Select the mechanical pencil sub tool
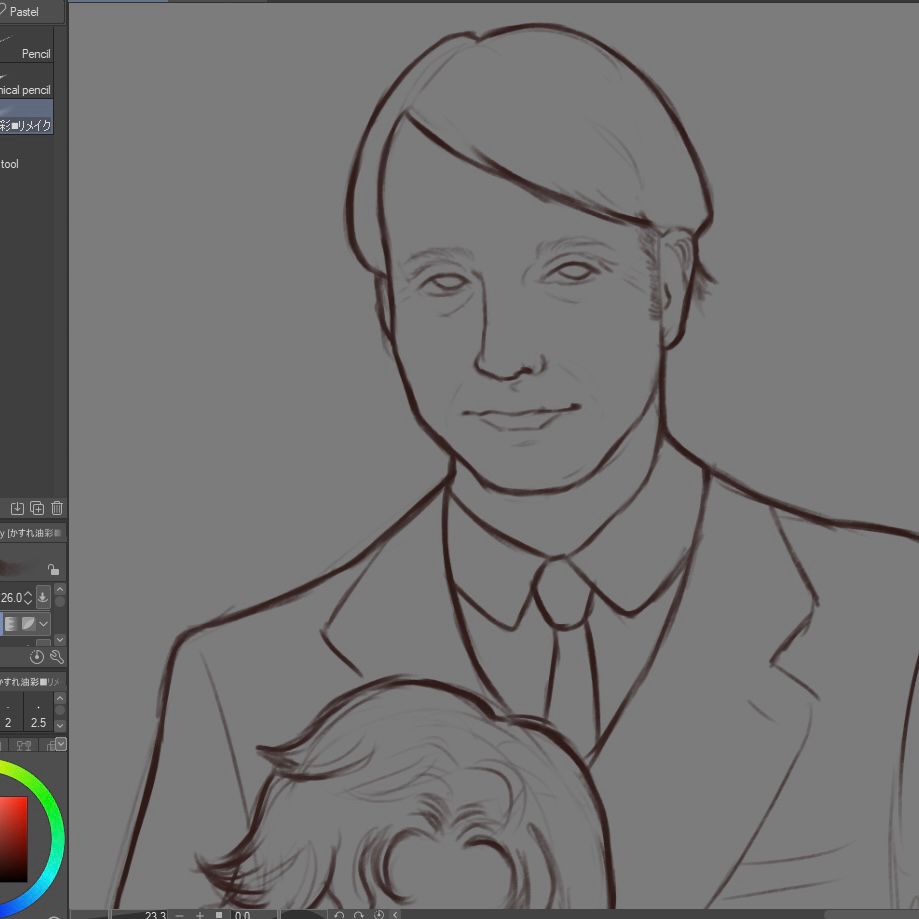919x919 pixels. [x=26, y=81]
